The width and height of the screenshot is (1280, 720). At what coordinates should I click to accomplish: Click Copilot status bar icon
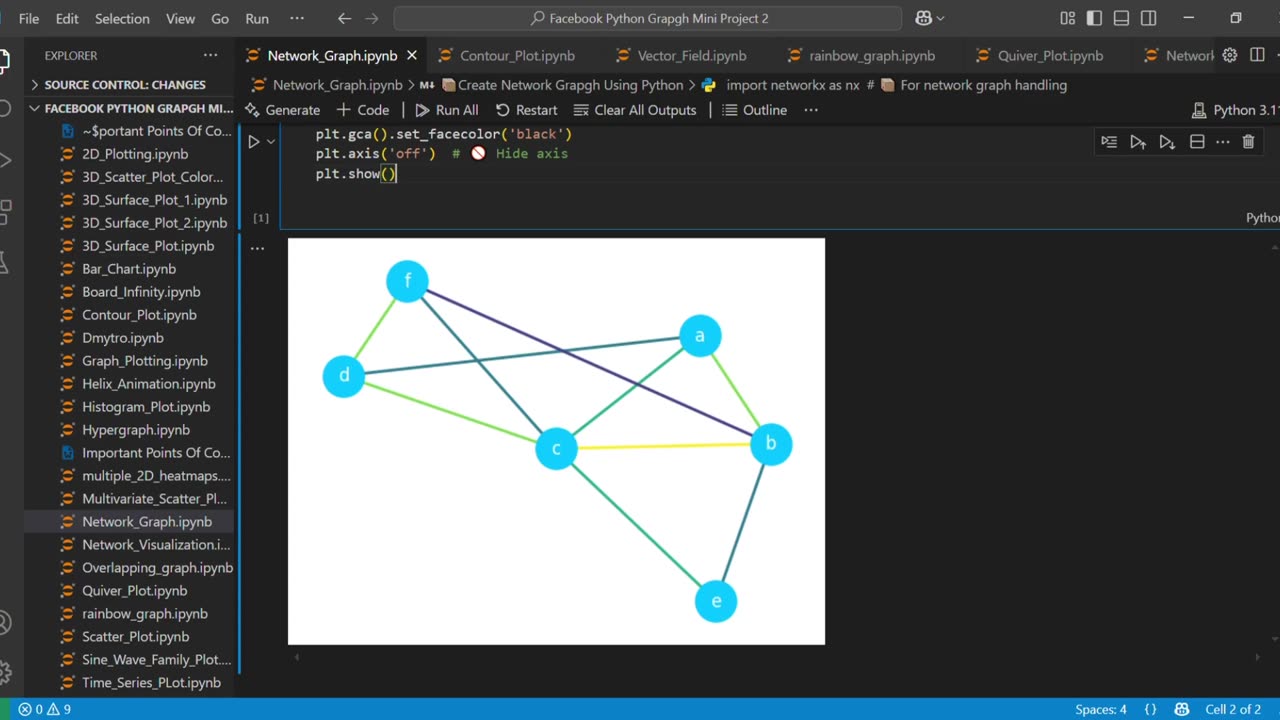[1181, 709]
